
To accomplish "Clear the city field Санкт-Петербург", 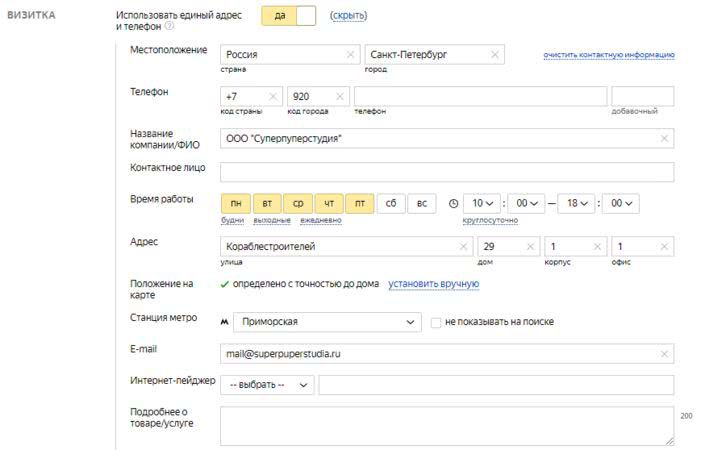I will (494, 55).
